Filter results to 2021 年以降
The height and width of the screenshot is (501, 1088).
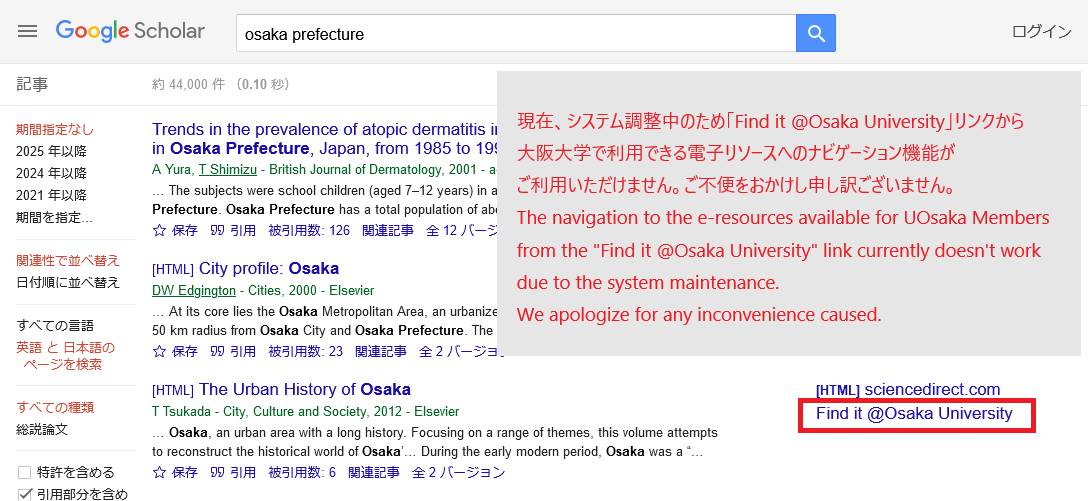point(51,195)
